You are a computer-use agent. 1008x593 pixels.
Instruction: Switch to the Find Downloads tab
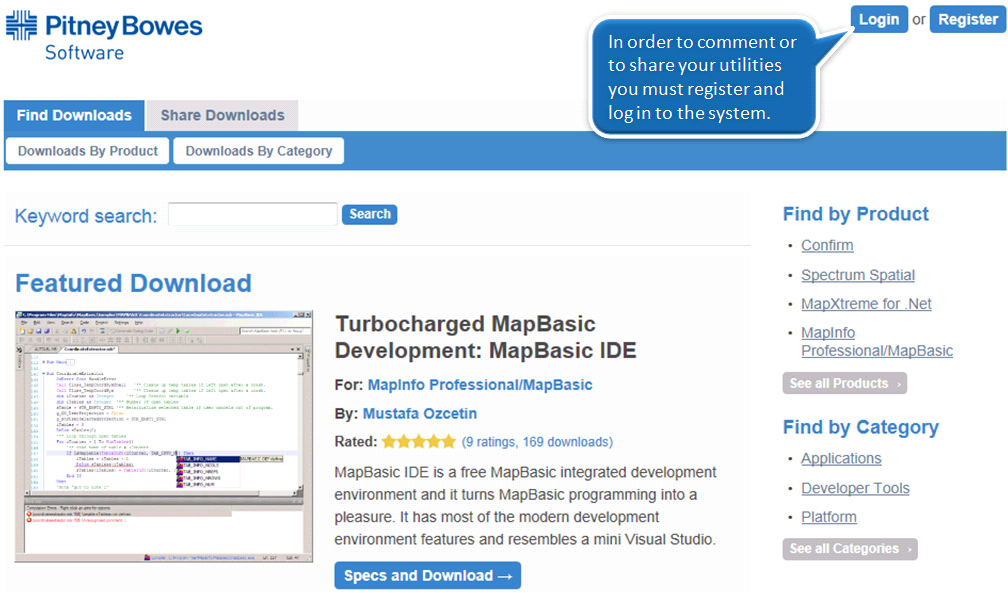coord(74,116)
